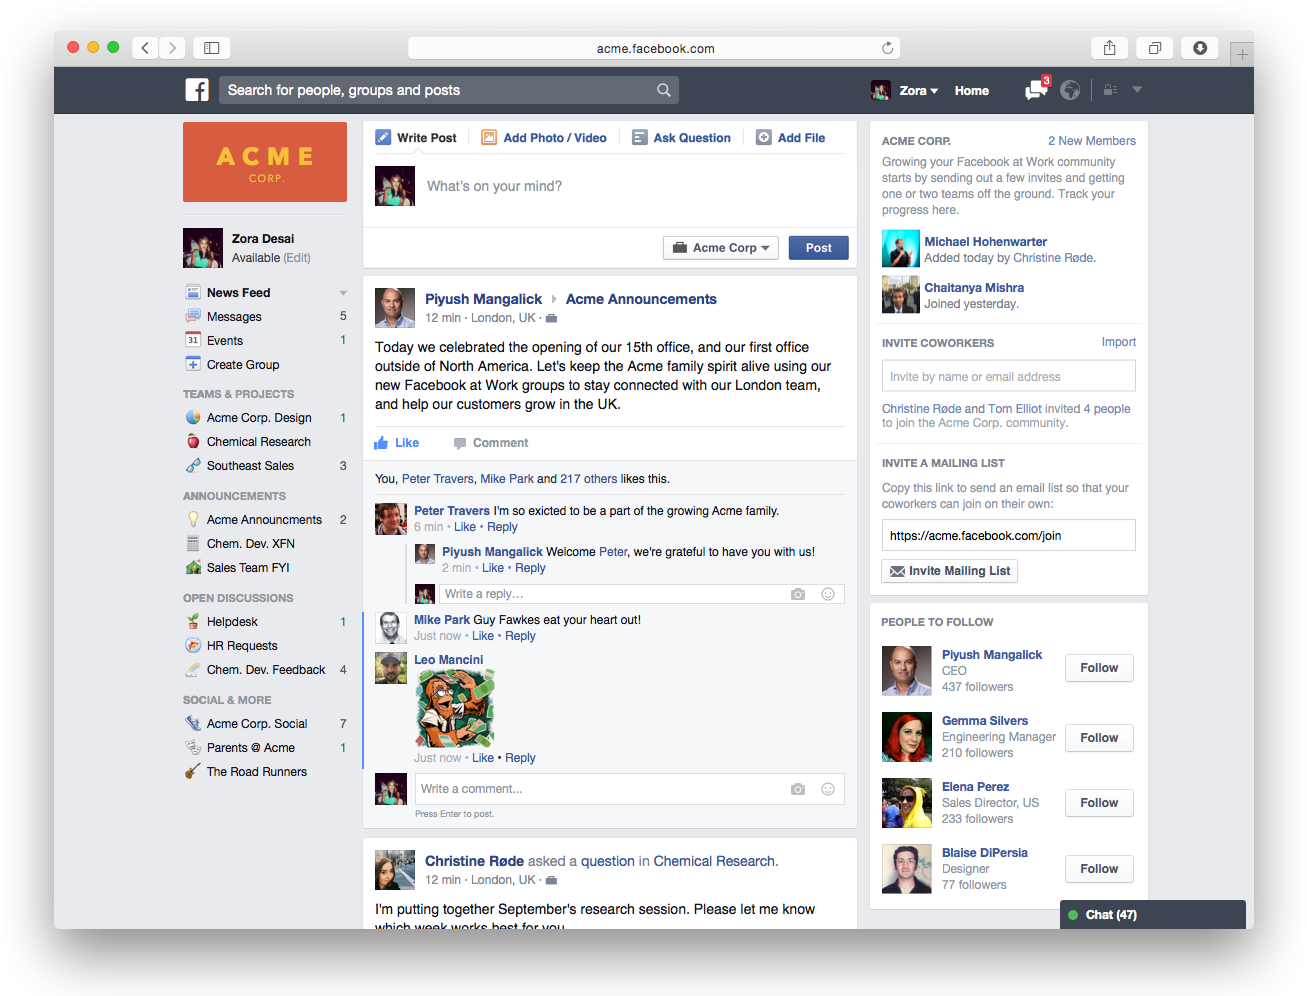
Task: Open the account menu arrow in header
Action: [1137, 90]
